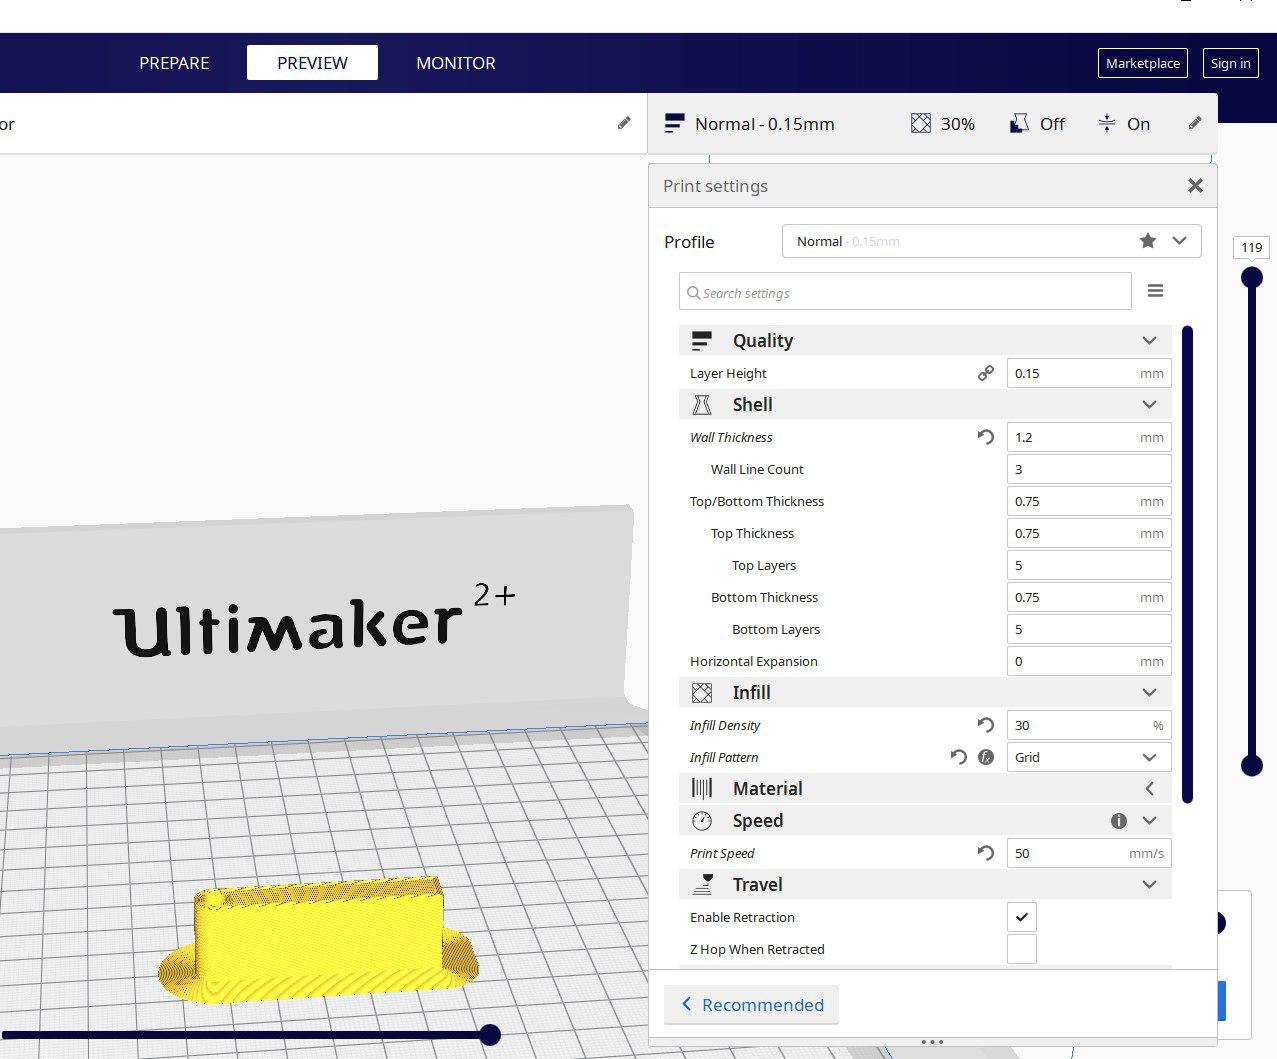
Task: Click the support Off icon in summary bar
Action: (x=1019, y=123)
